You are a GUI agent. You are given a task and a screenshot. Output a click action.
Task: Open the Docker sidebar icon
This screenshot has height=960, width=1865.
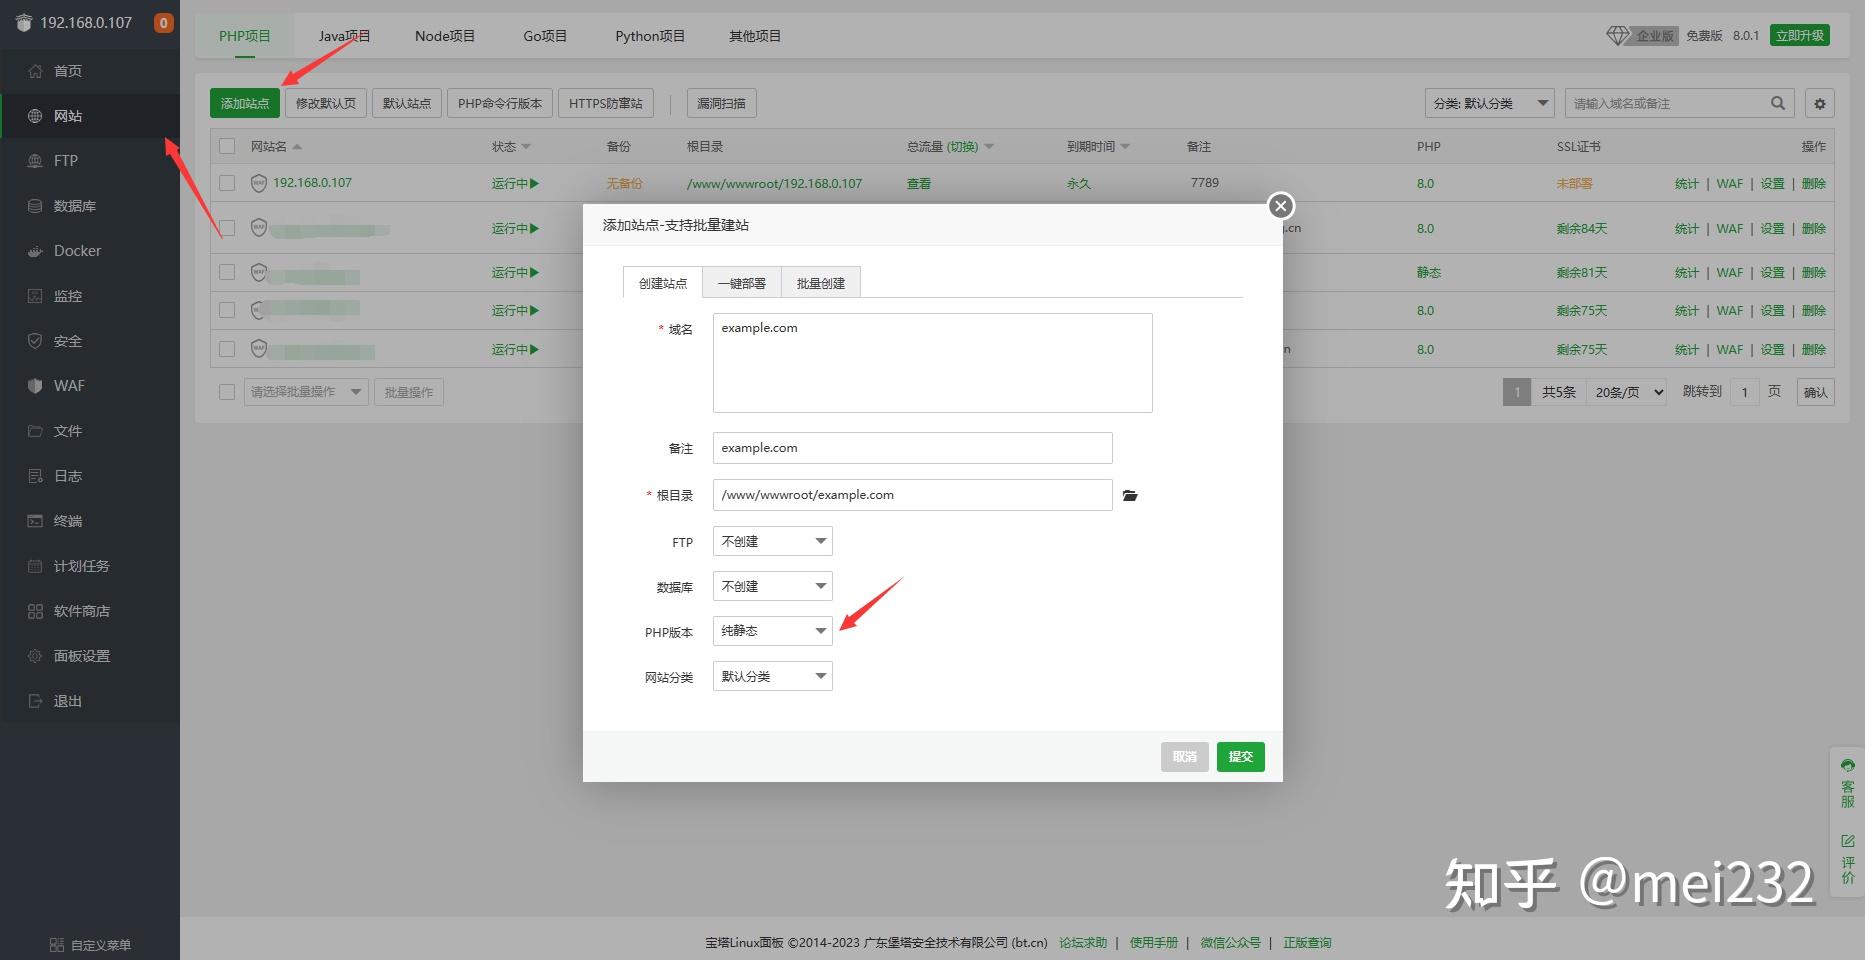pos(35,251)
